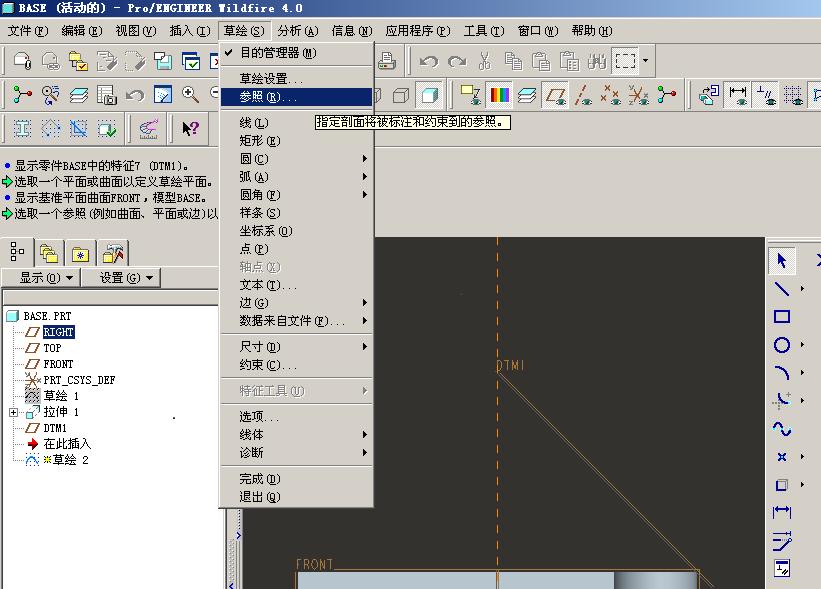821x589 pixels.
Task: Select 草绘 2 in model tree
Action: coord(70,460)
